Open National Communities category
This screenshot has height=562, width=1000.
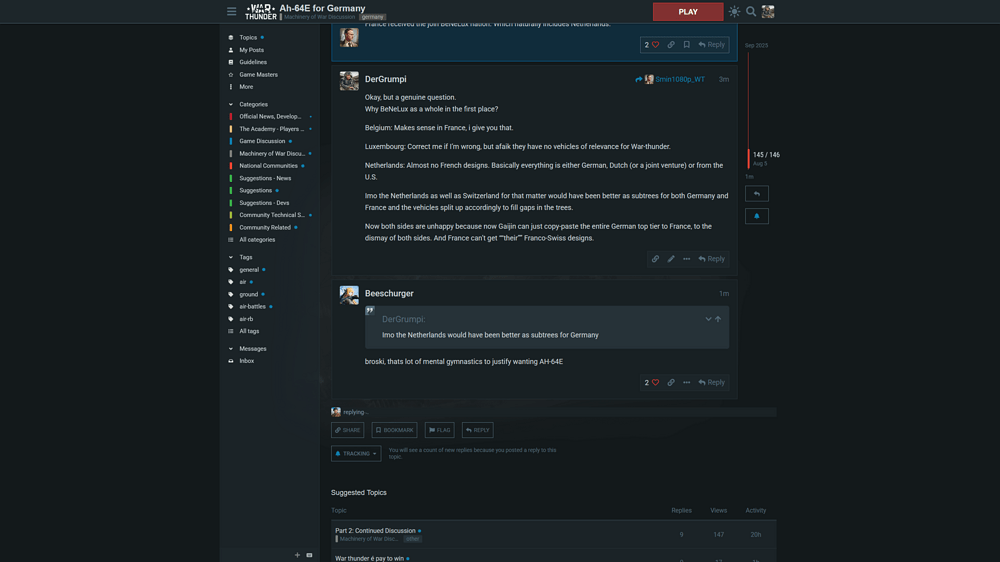tap(268, 166)
